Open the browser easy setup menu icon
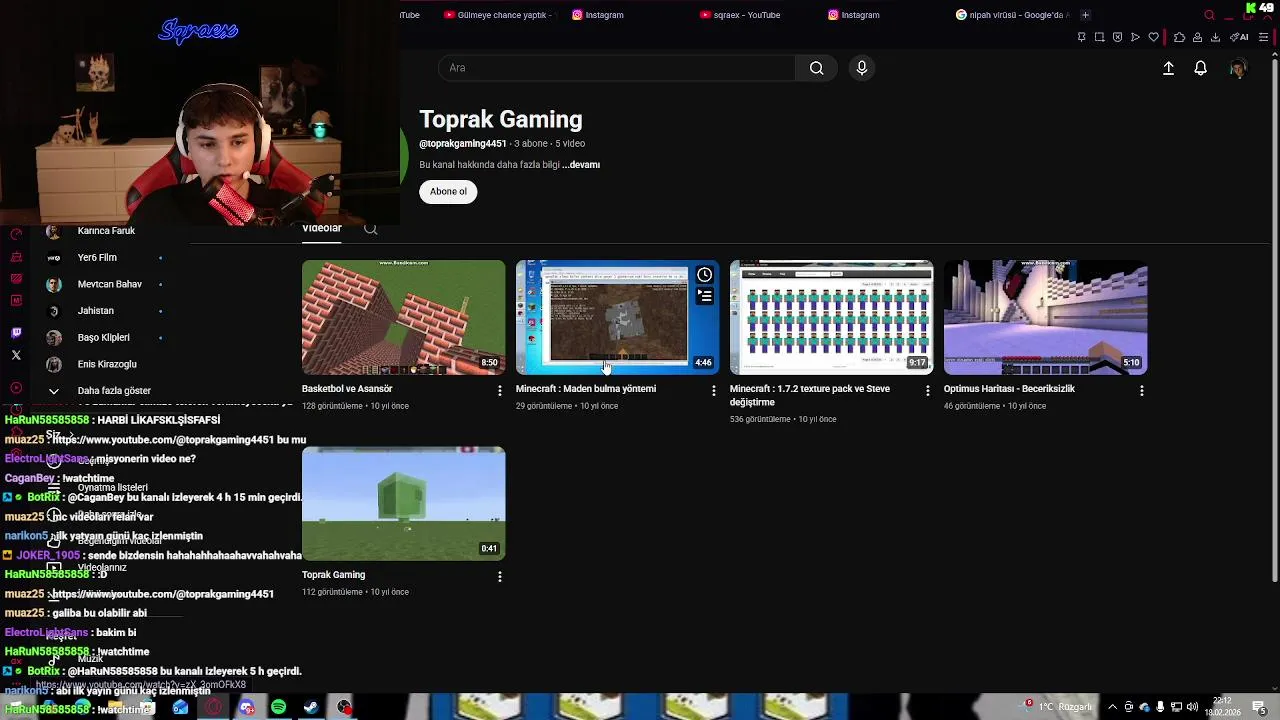1280x720 pixels. click(1264, 37)
